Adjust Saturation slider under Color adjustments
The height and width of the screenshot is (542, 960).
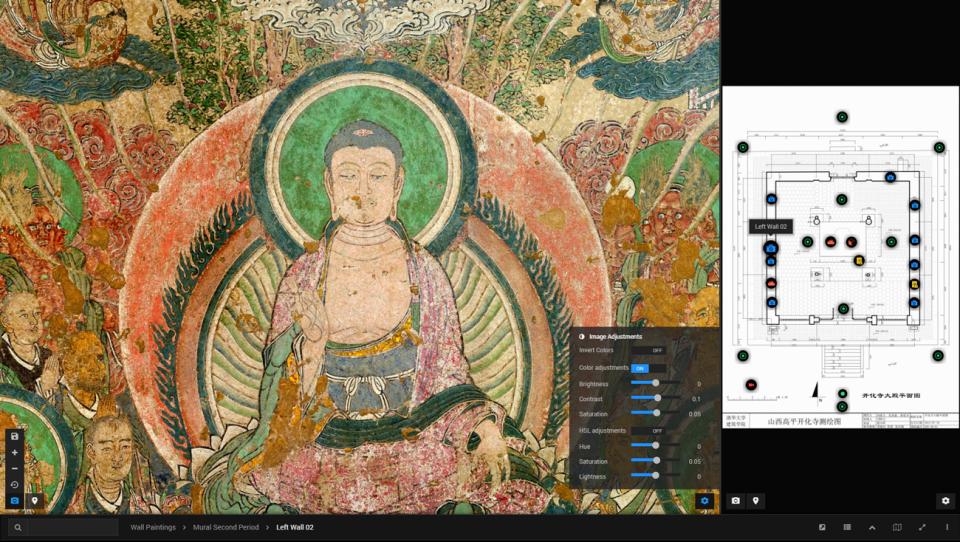click(x=655, y=413)
